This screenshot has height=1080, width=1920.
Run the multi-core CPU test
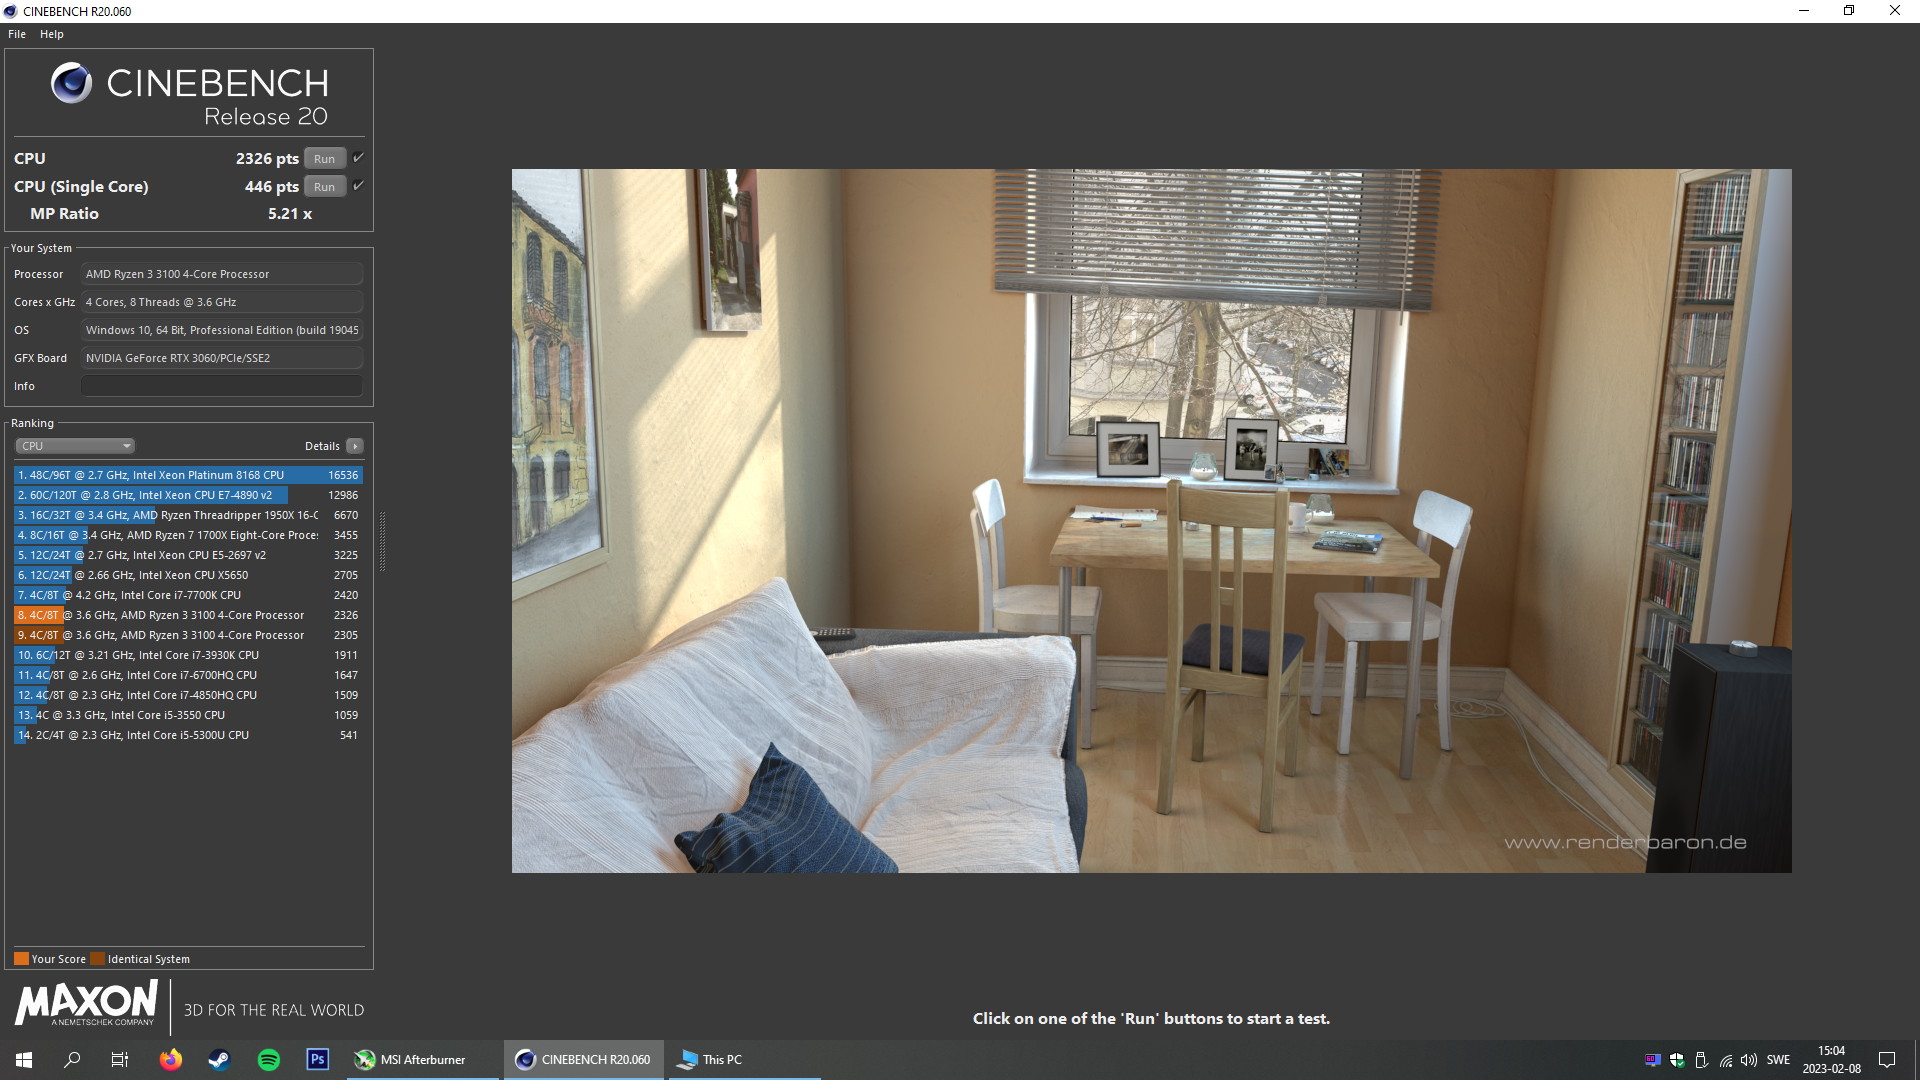click(324, 159)
